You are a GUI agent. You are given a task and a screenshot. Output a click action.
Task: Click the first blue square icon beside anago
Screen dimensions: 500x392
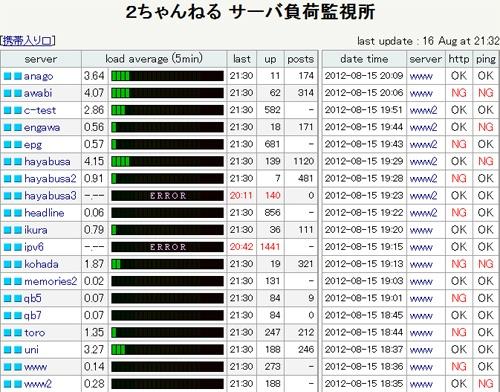coord(7,76)
